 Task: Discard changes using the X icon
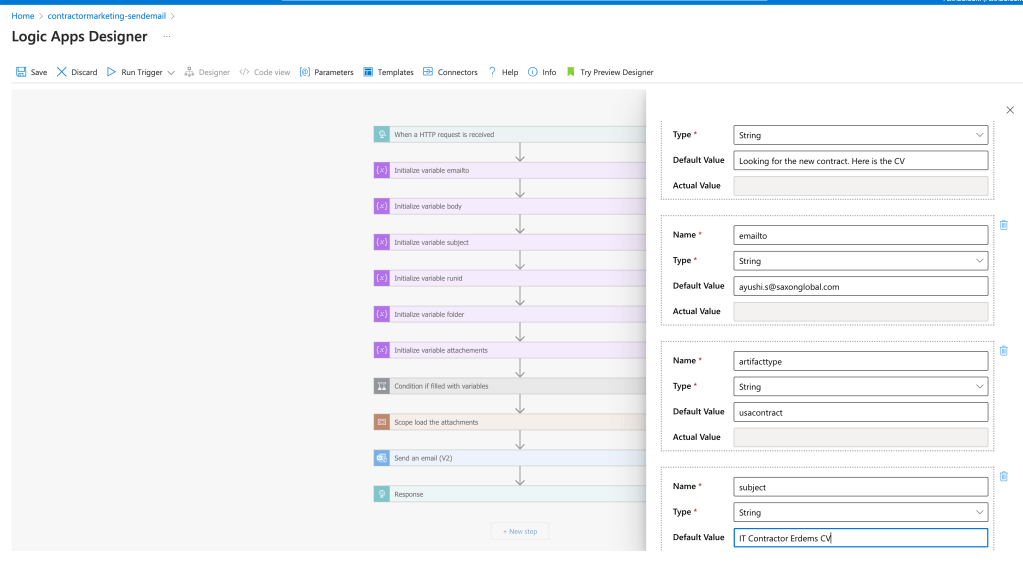[x=61, y=72]
